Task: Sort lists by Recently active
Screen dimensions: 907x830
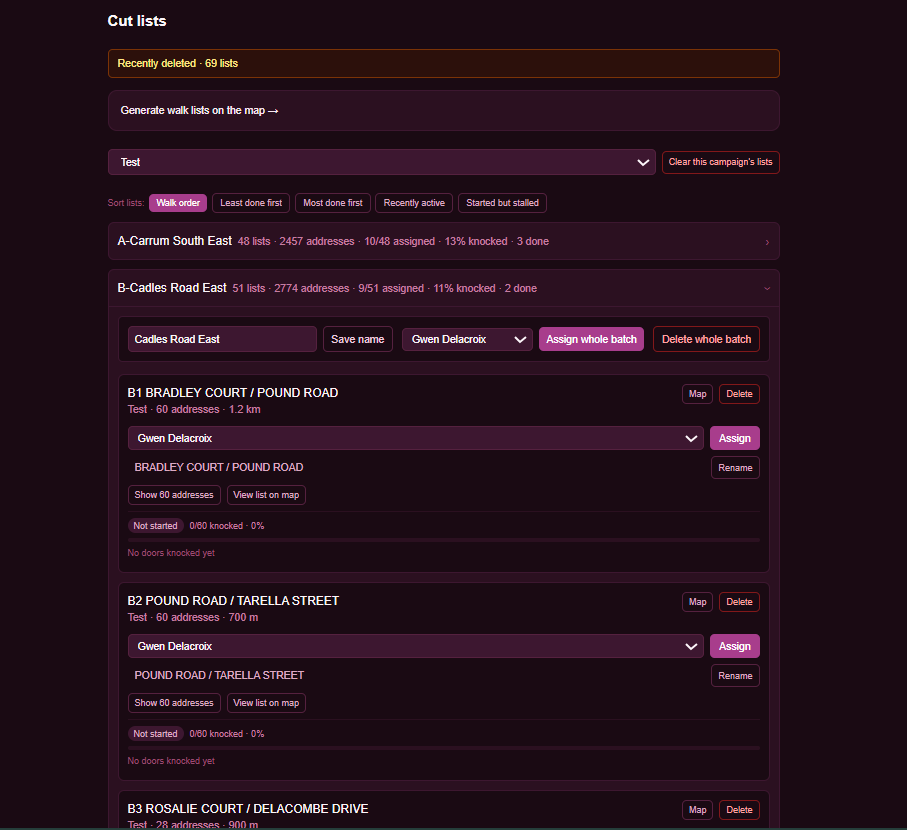Action: 414,203
